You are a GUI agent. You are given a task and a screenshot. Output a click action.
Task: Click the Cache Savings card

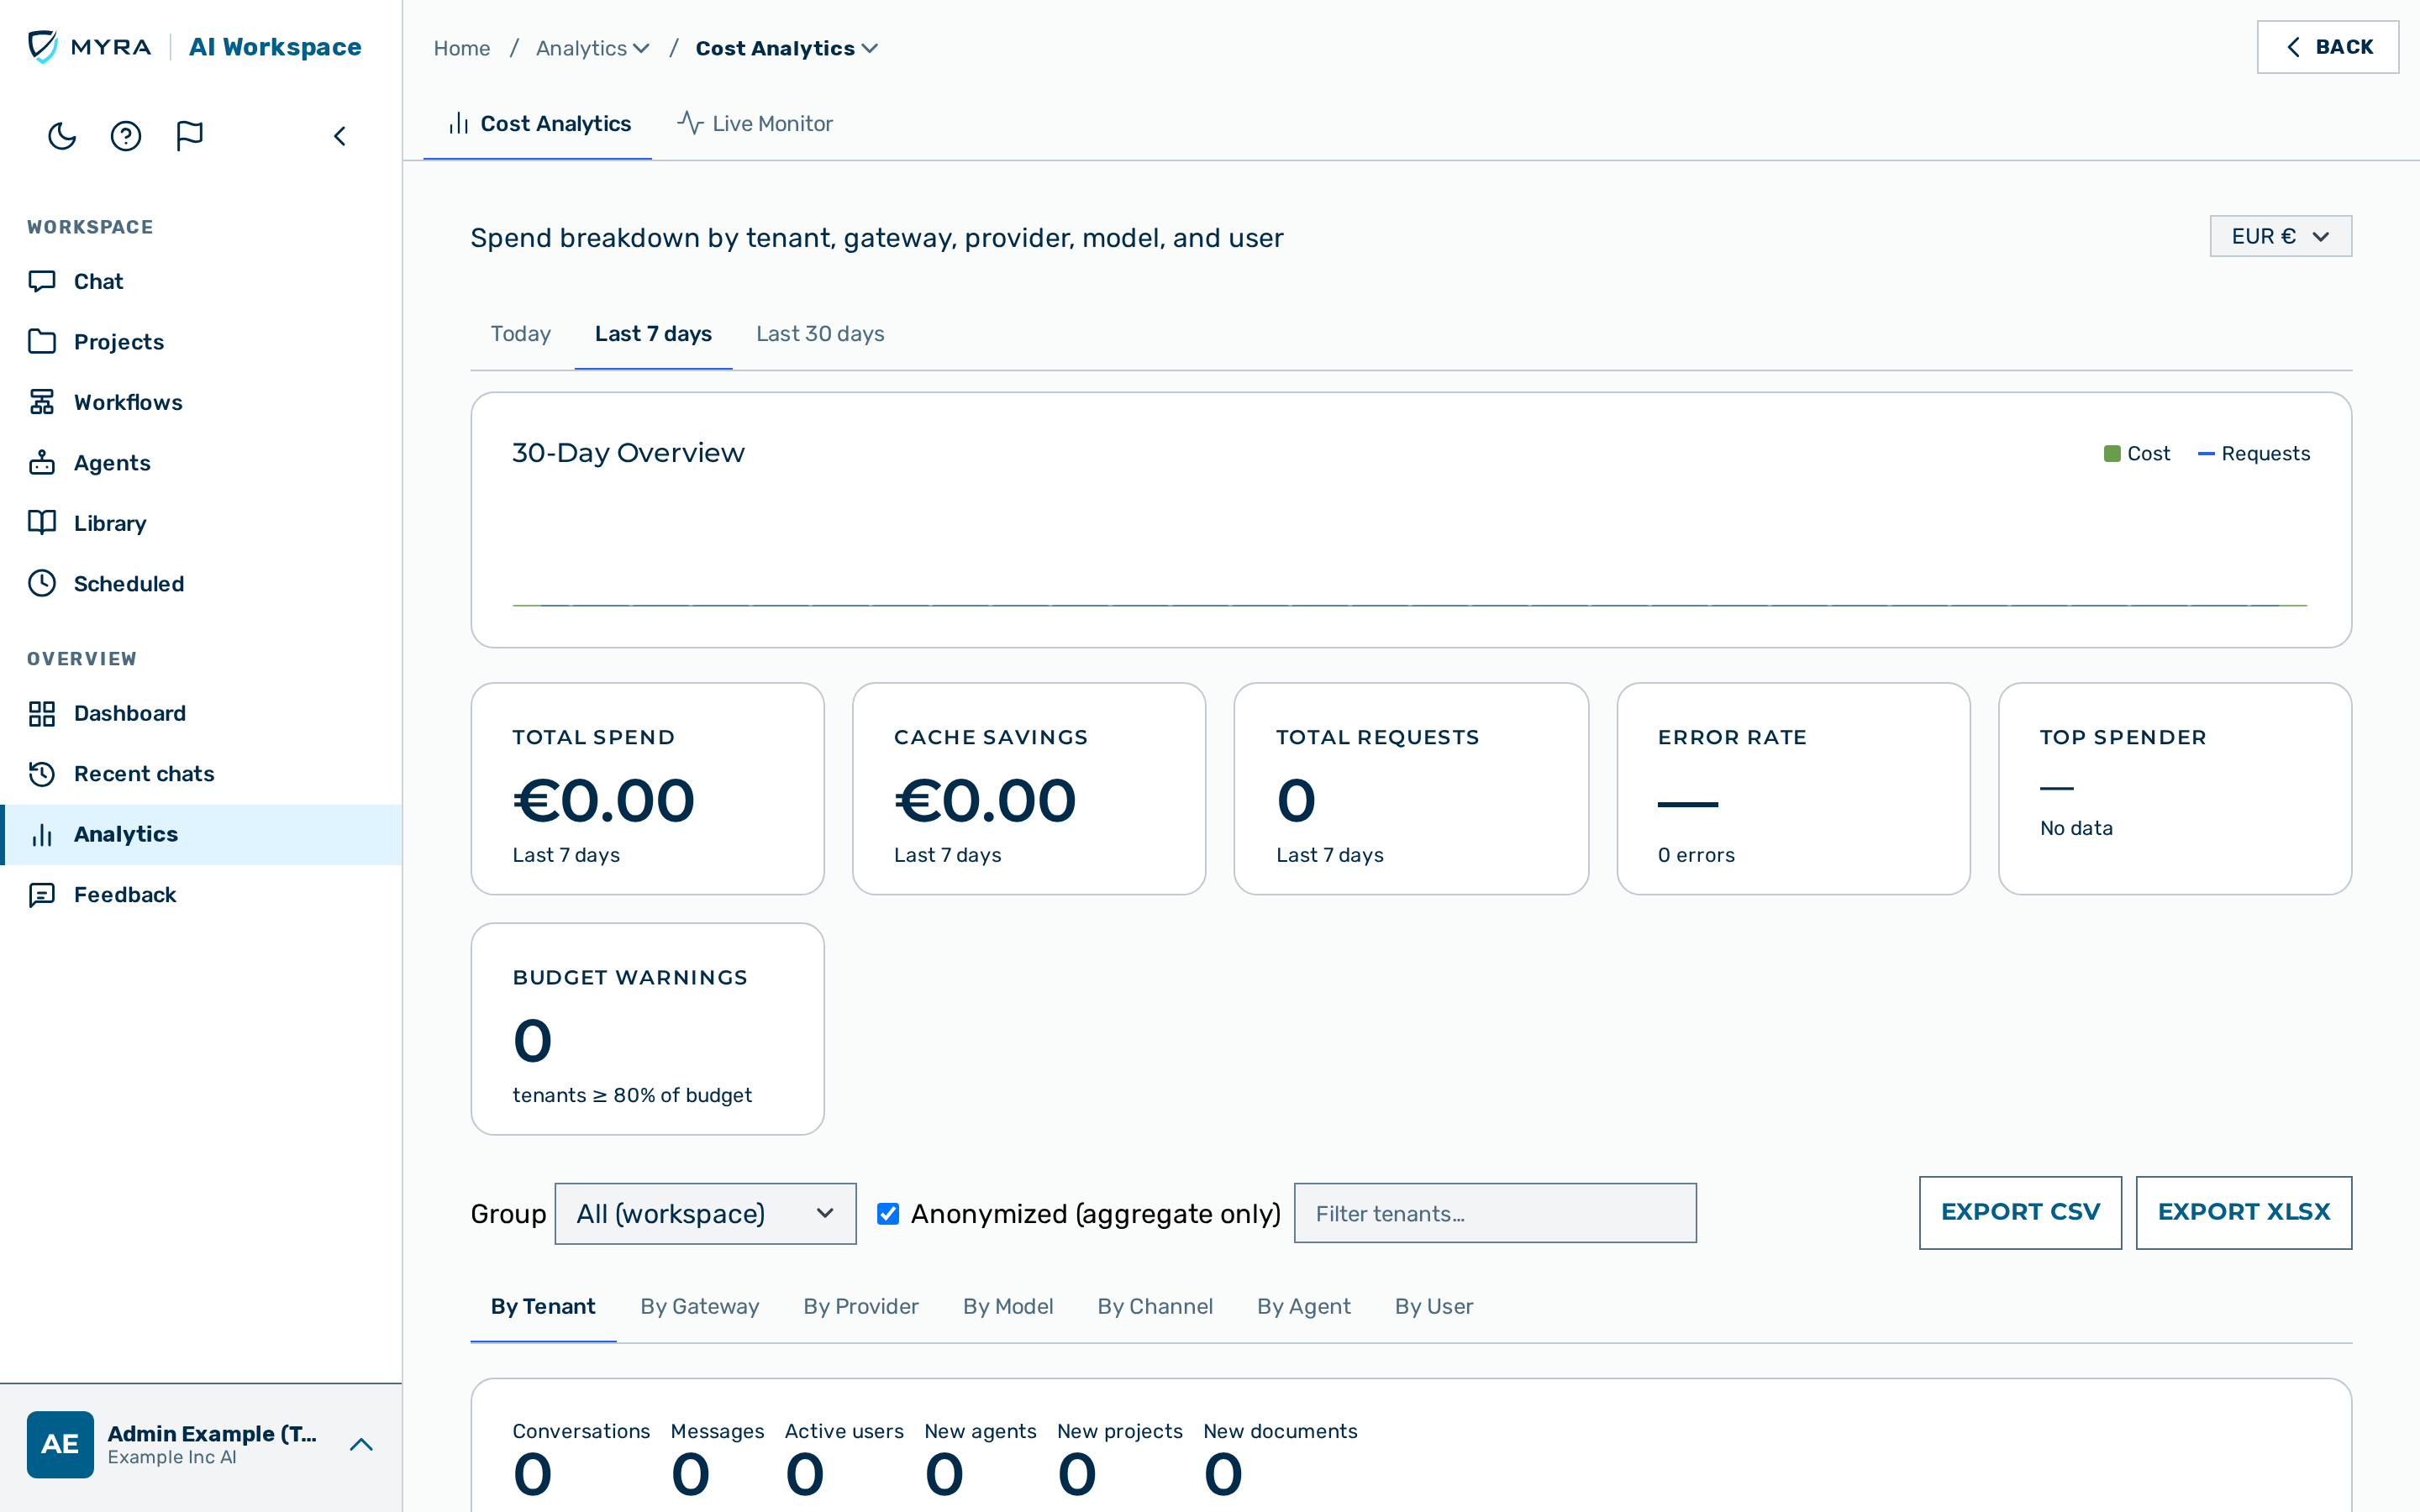pos(1029,788)
